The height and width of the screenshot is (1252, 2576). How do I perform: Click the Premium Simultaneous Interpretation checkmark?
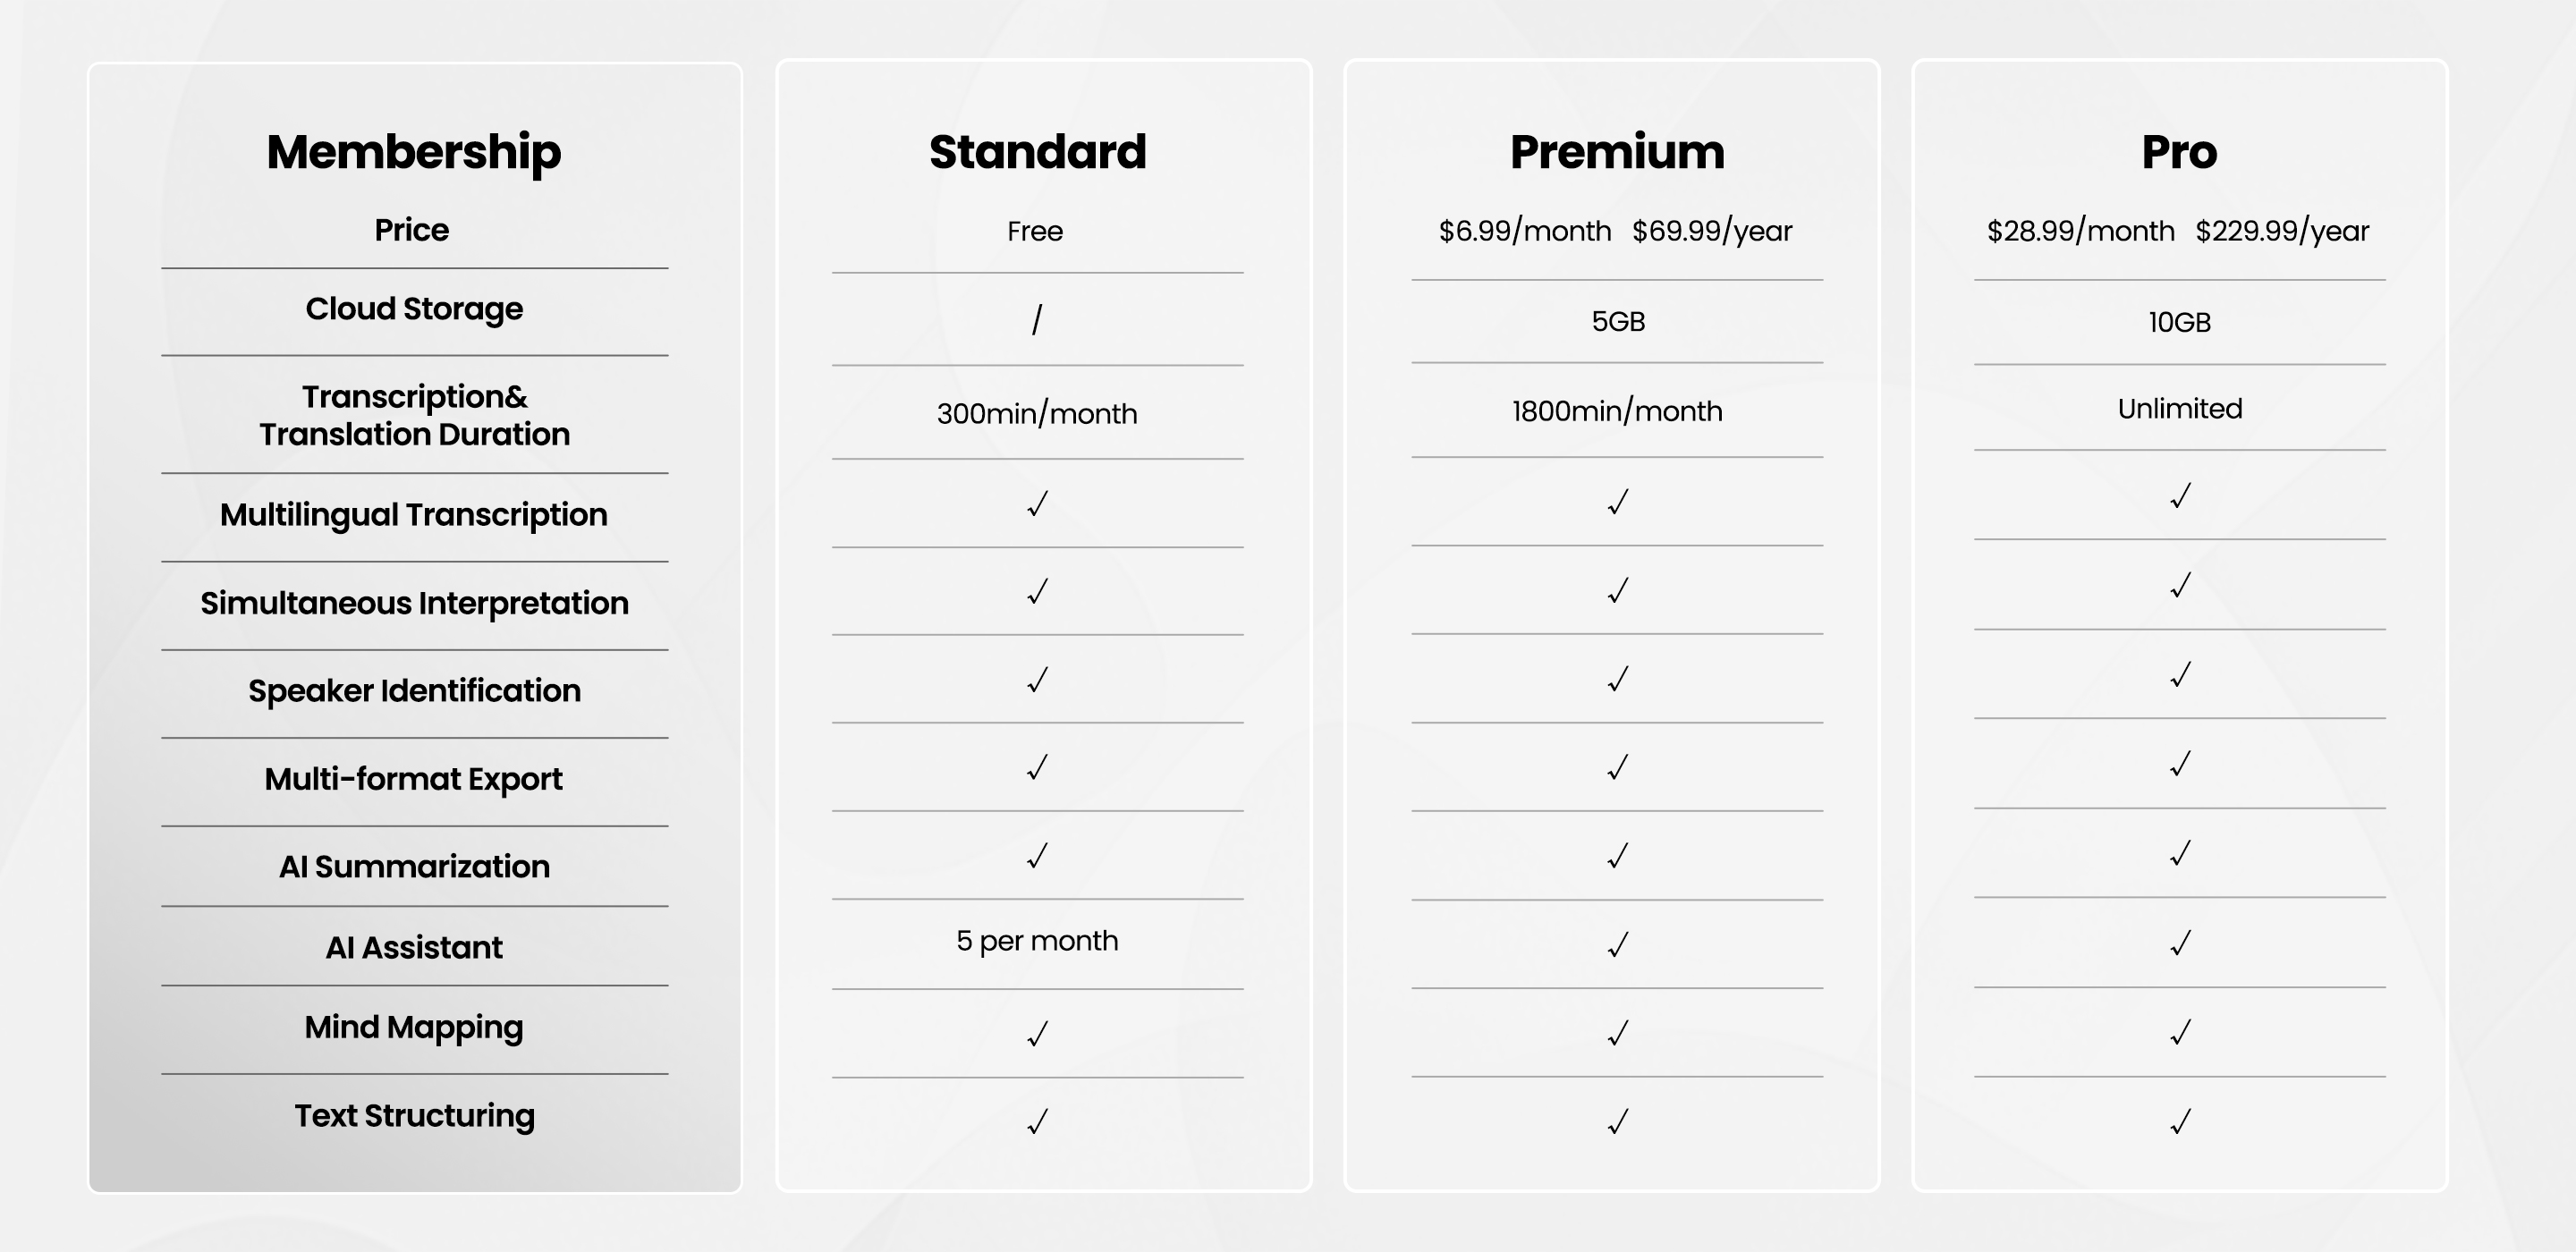pos(1618,591)
